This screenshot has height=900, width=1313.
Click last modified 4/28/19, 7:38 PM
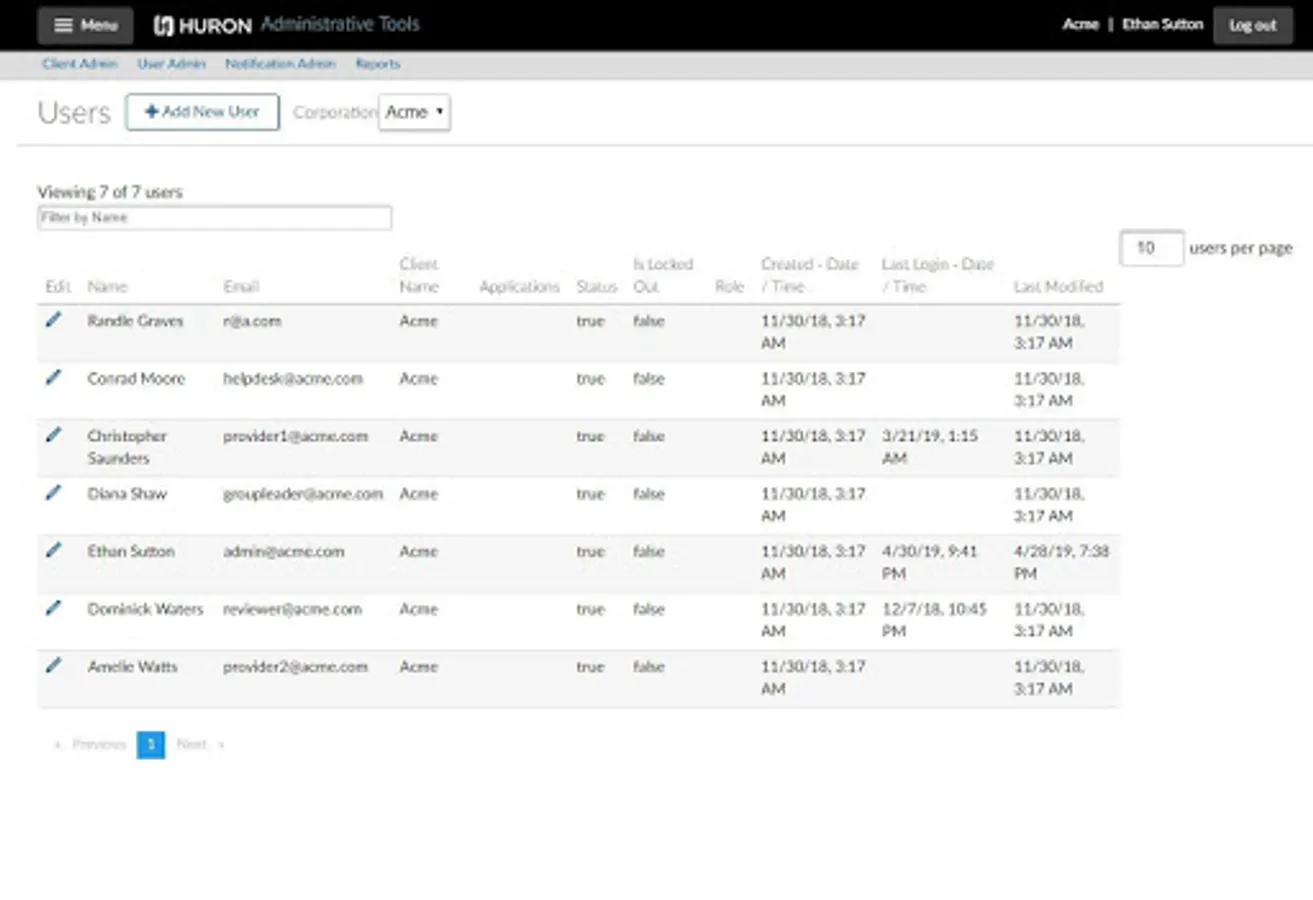tap(1061, 562)
